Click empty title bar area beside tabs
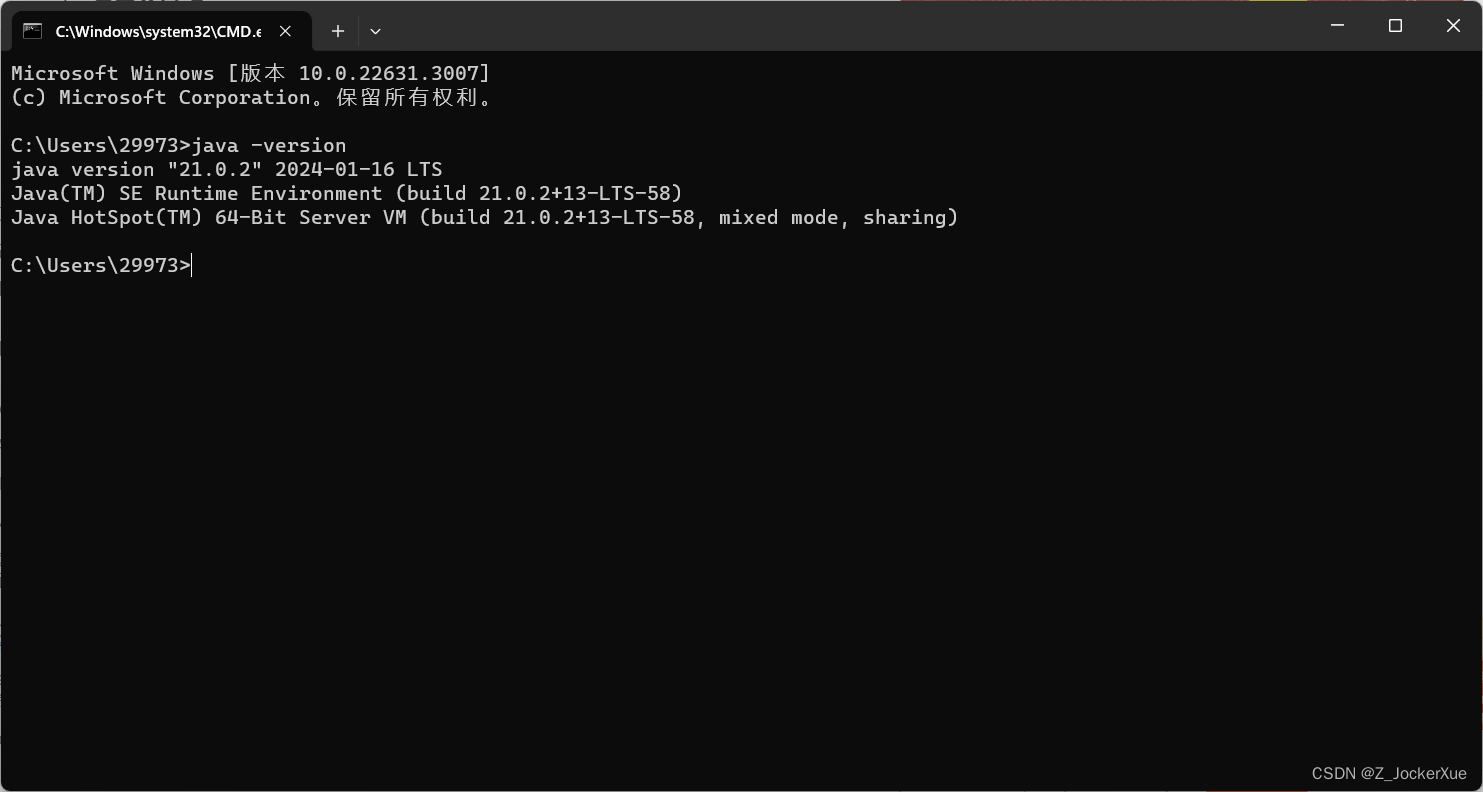1483x792 pixels. [840, 26]
